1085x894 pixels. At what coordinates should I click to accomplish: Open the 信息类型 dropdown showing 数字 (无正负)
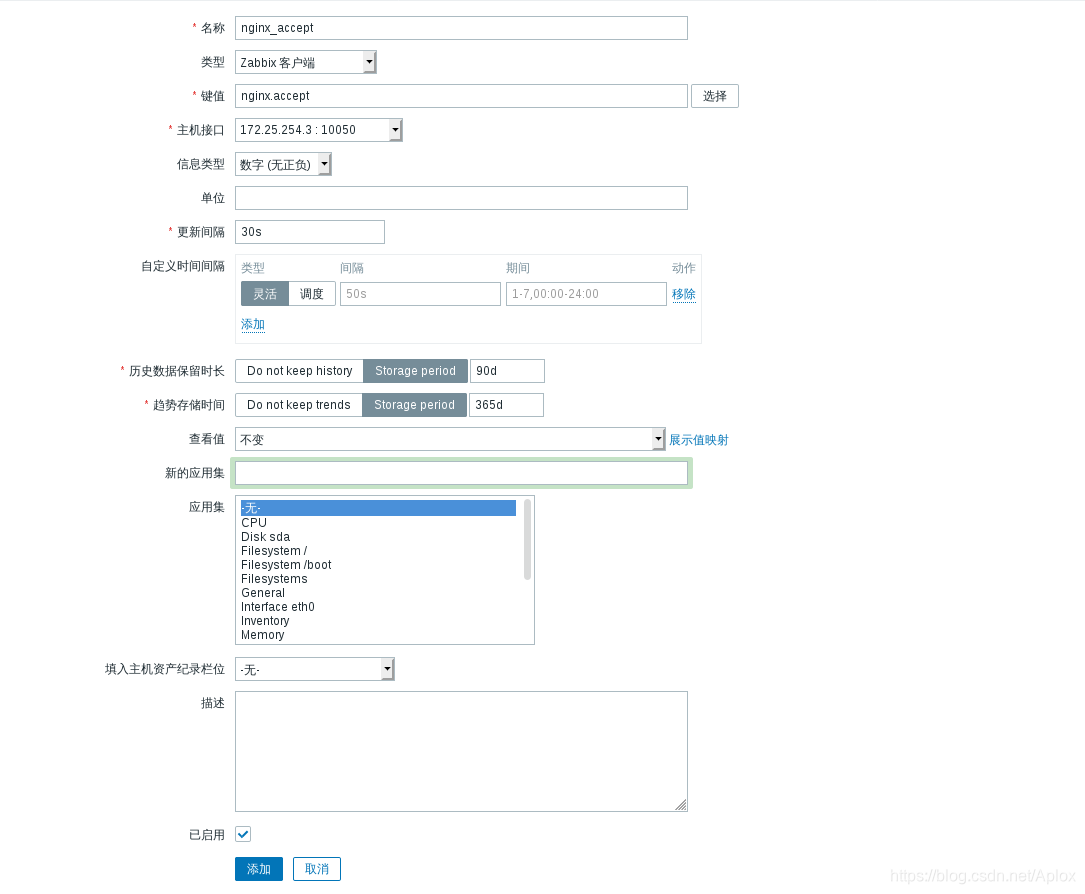coord(283,164)
